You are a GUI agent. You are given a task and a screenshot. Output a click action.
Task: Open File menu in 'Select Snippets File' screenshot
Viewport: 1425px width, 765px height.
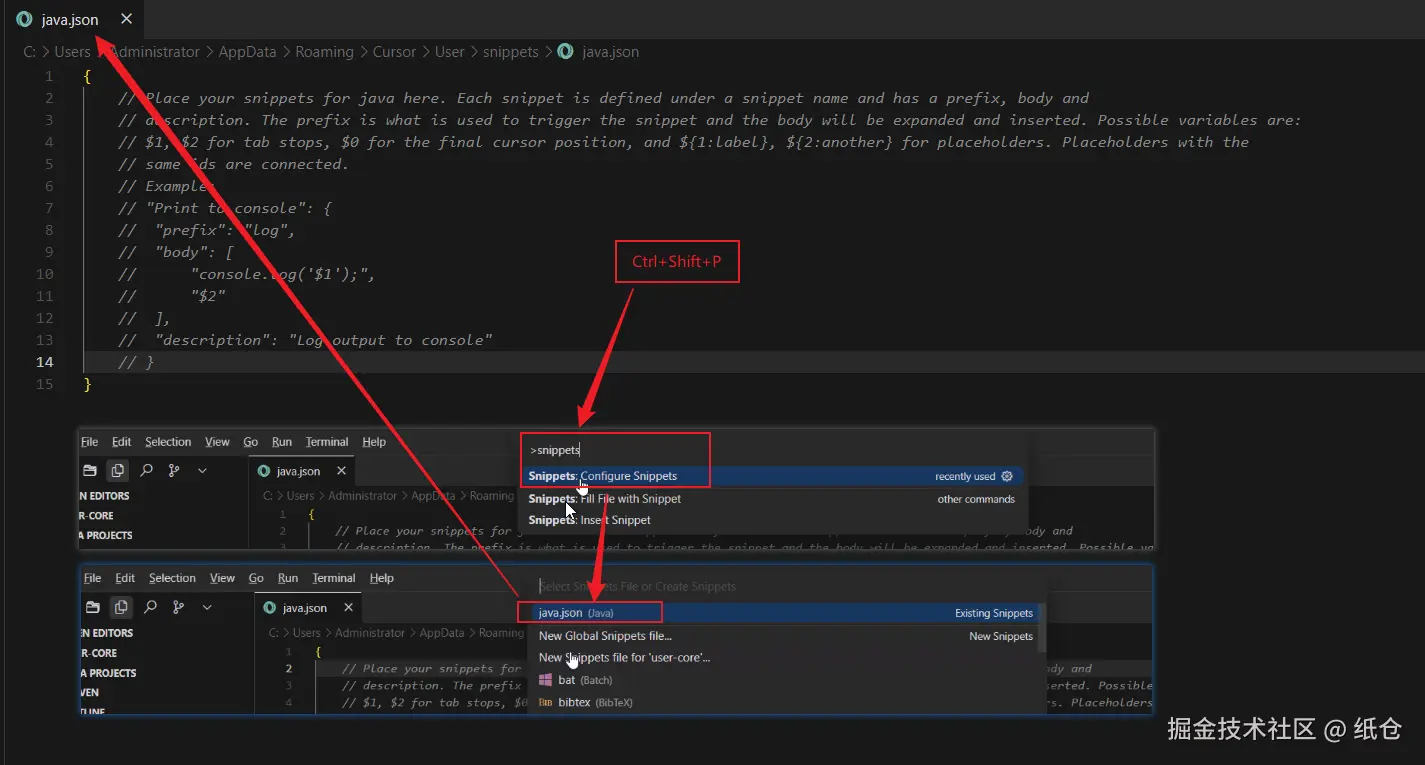pos(93,578)
